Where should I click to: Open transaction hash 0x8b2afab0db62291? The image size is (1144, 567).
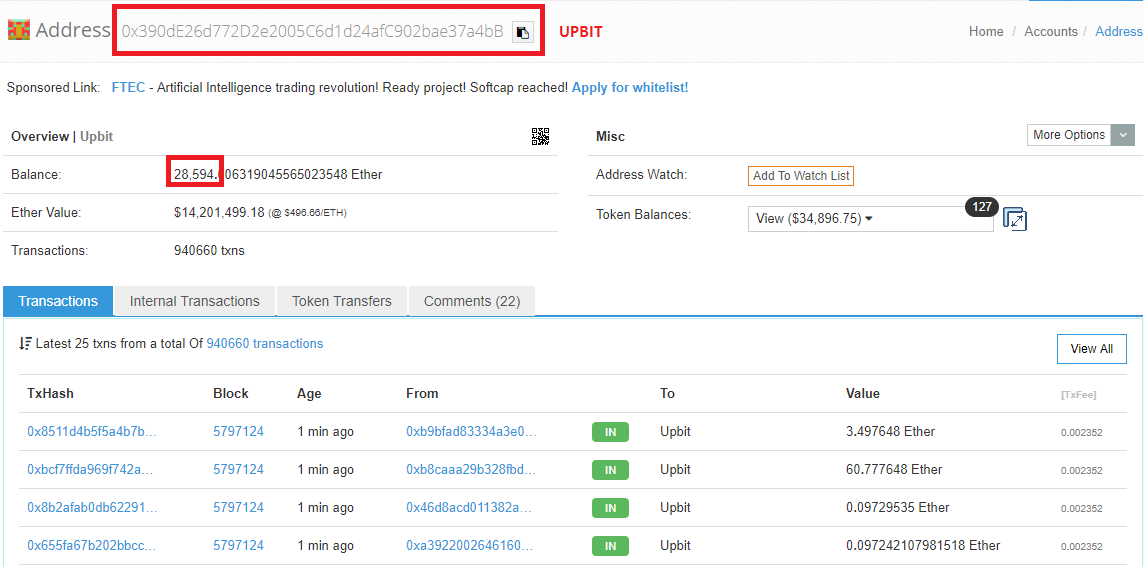(x=92, y=507)
